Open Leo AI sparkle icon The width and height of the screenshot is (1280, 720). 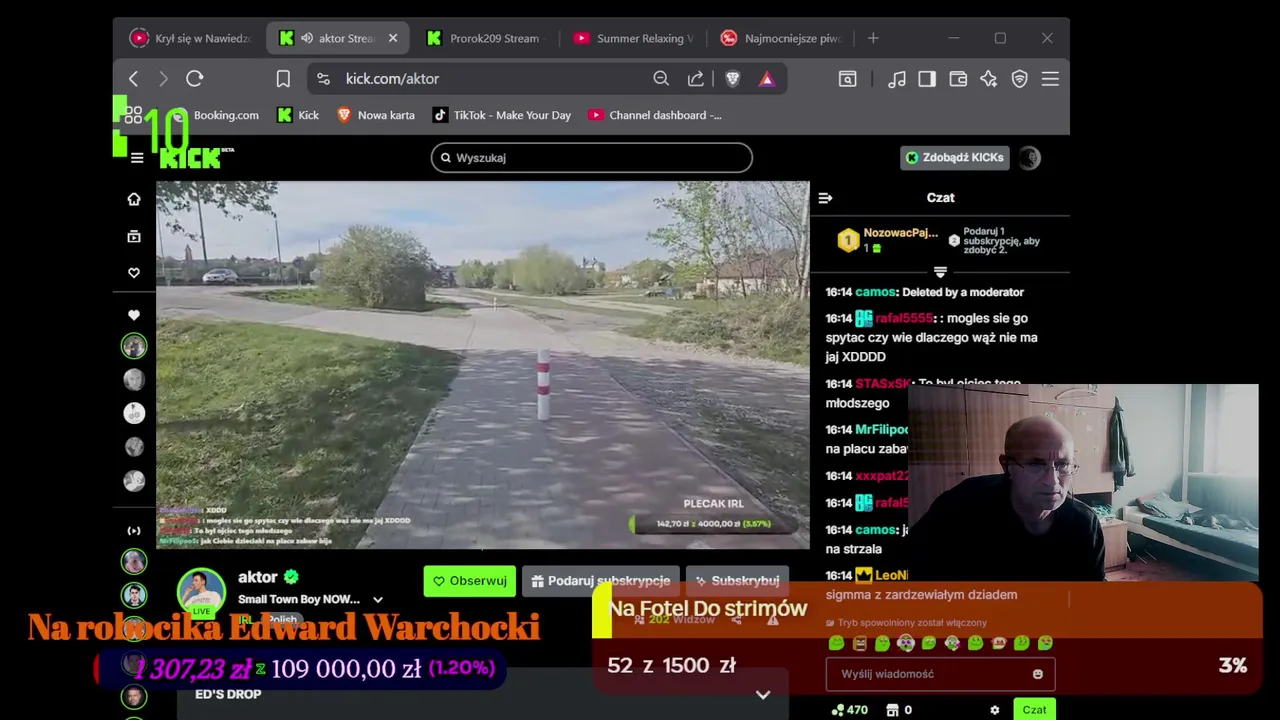(989, 78)
